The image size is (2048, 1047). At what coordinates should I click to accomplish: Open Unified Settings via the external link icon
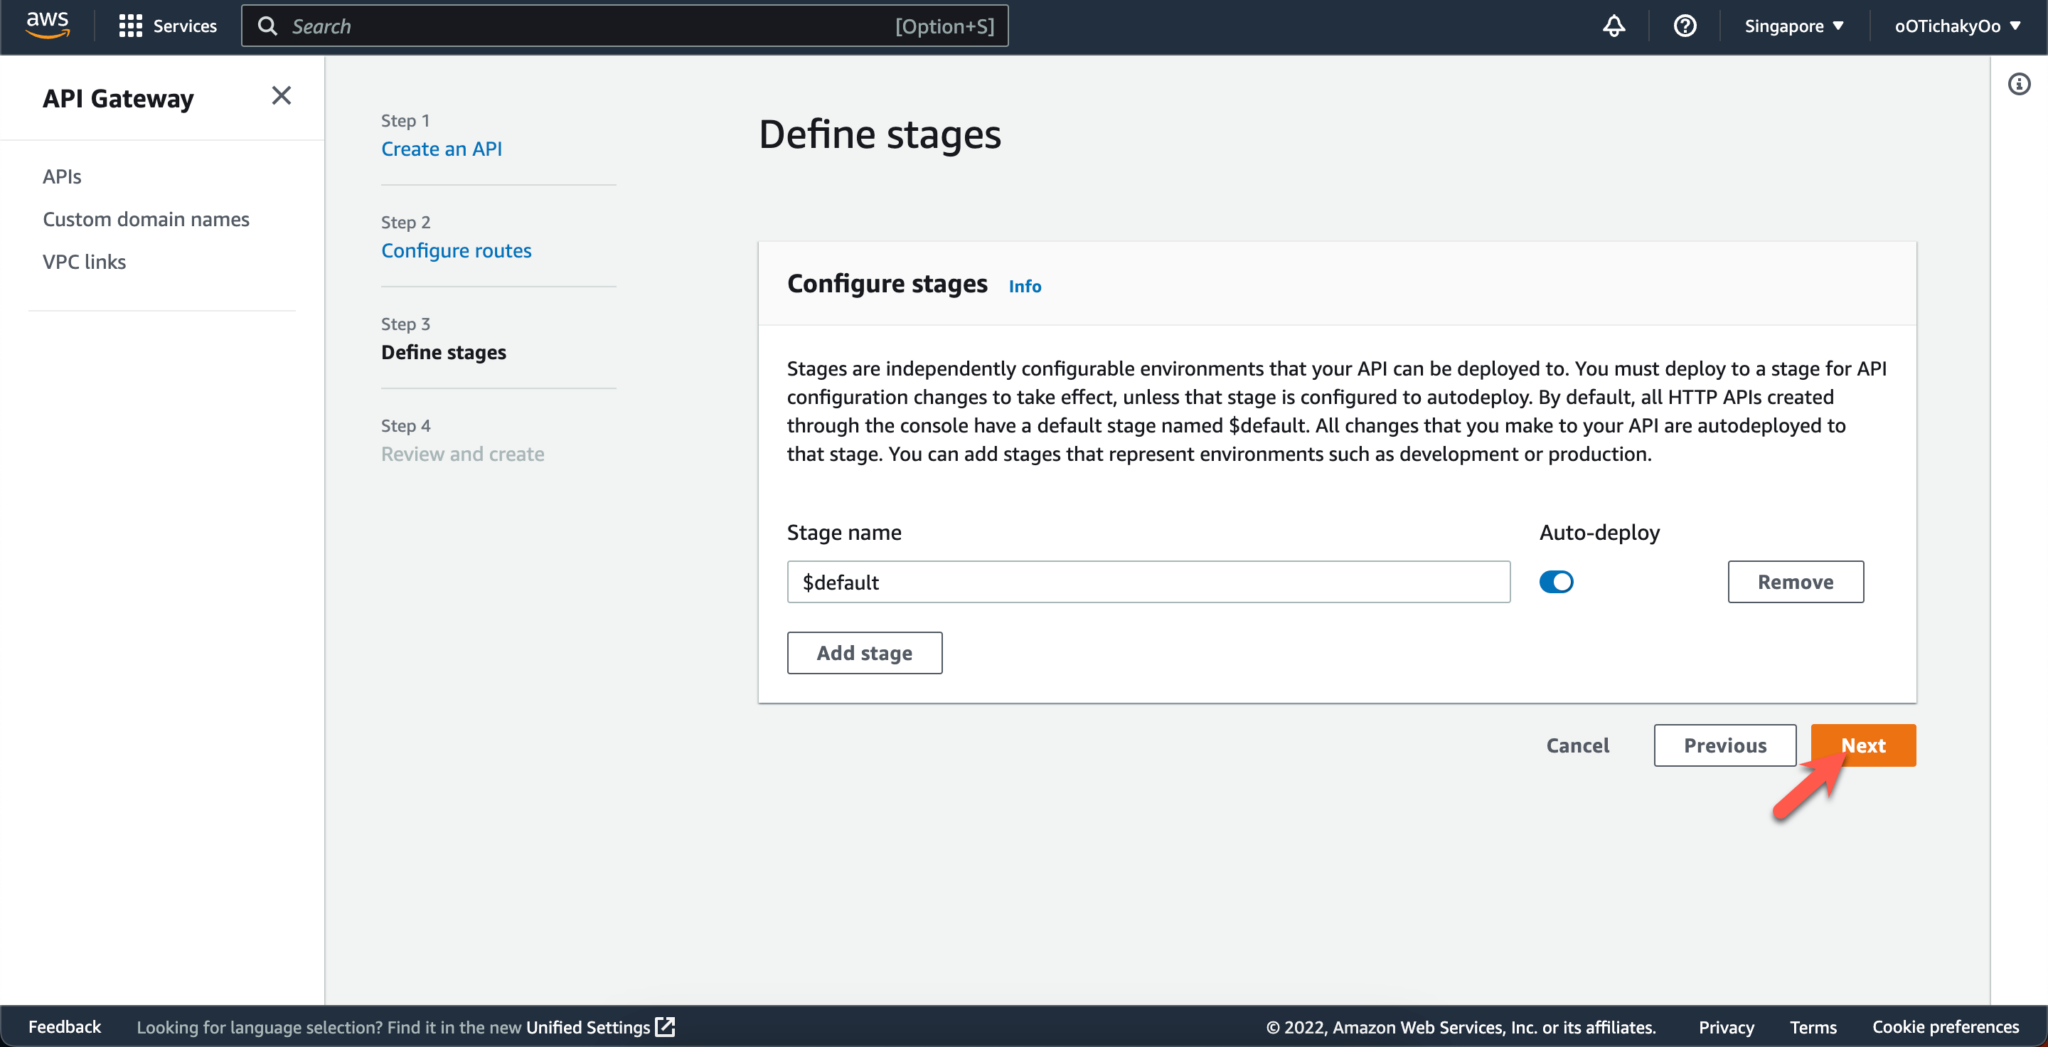[x=664, y=1026]
